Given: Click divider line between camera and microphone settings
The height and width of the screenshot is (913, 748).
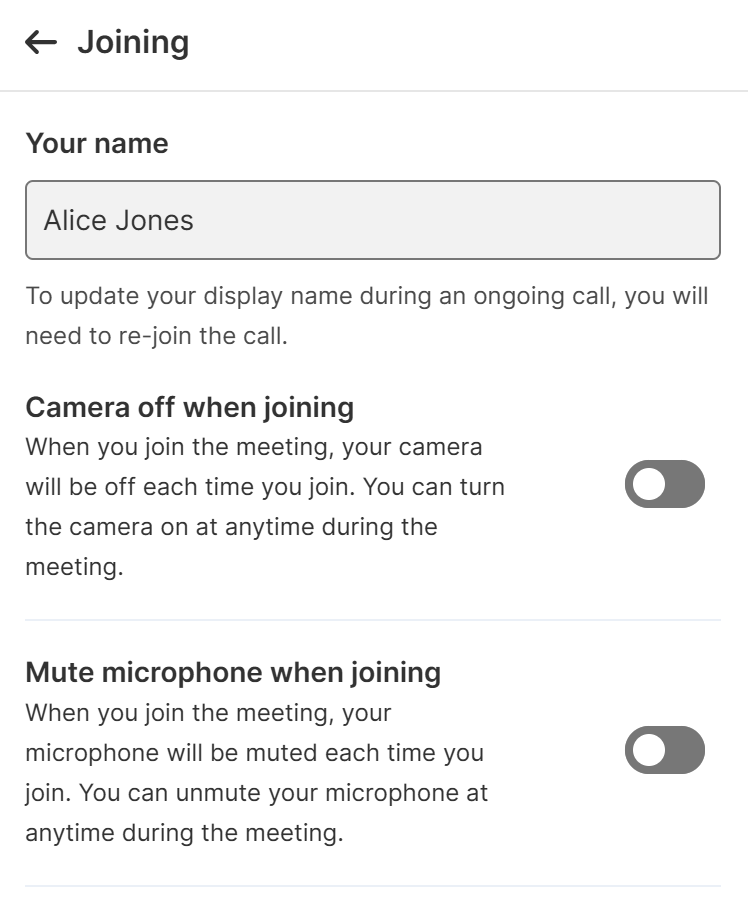Looking at the screenshot, I should 372,620.
